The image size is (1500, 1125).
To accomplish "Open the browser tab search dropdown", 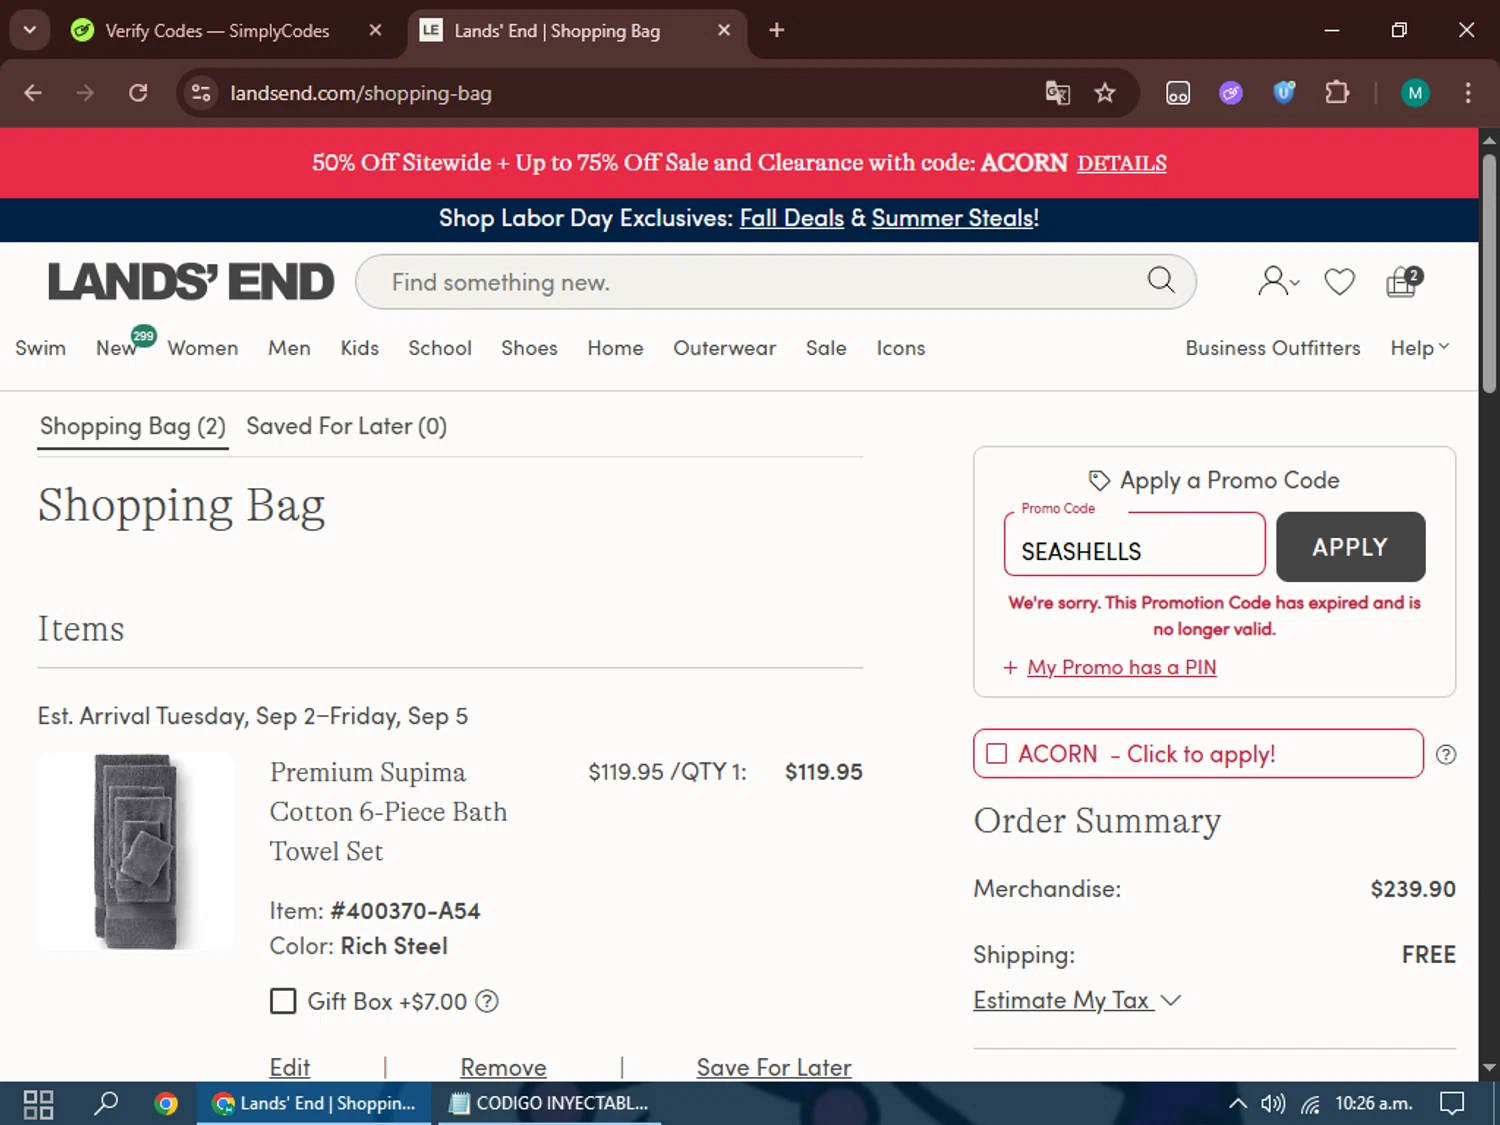I will [30, 30].
